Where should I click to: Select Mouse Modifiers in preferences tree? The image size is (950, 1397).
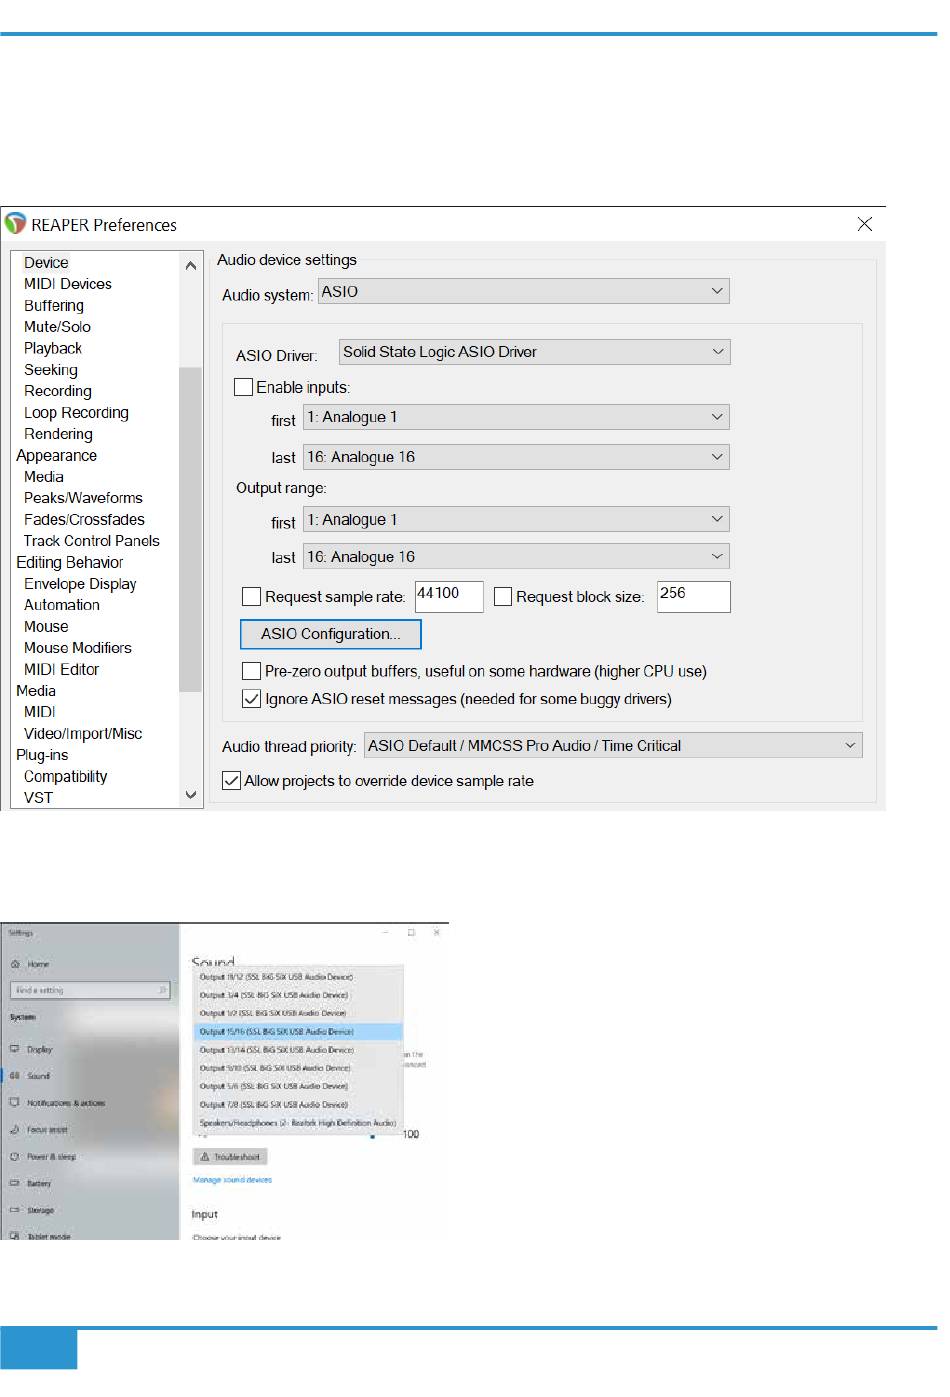click(78, 648)
